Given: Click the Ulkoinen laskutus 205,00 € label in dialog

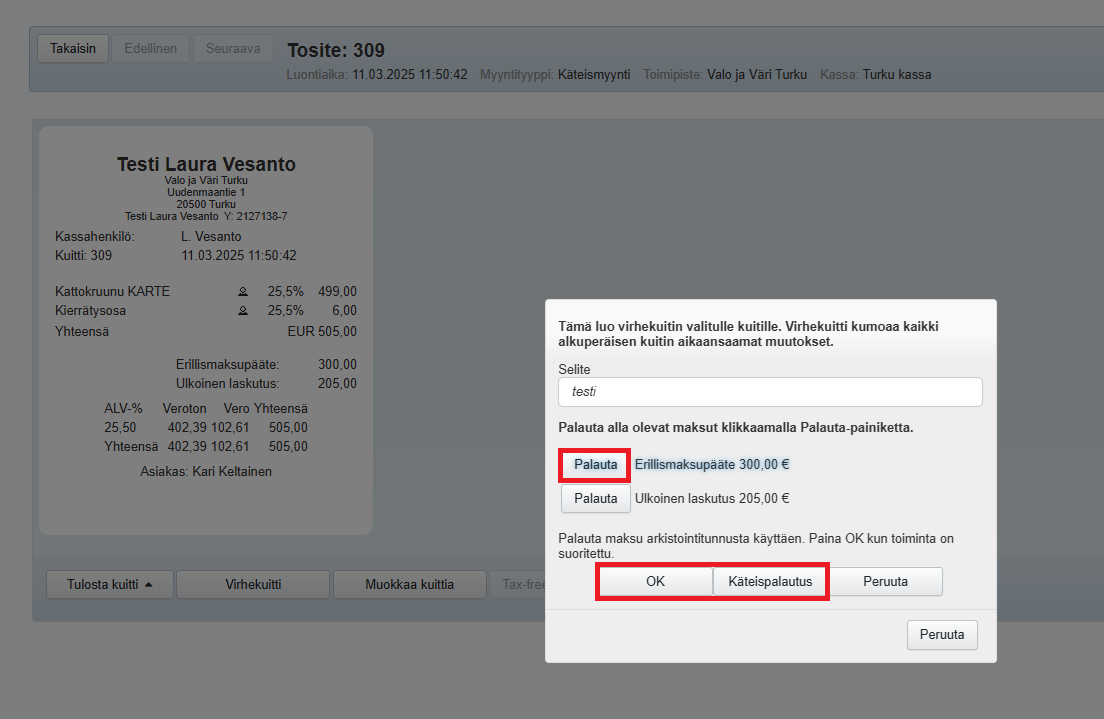Looking at the screenshot, I should click(712, 498).
